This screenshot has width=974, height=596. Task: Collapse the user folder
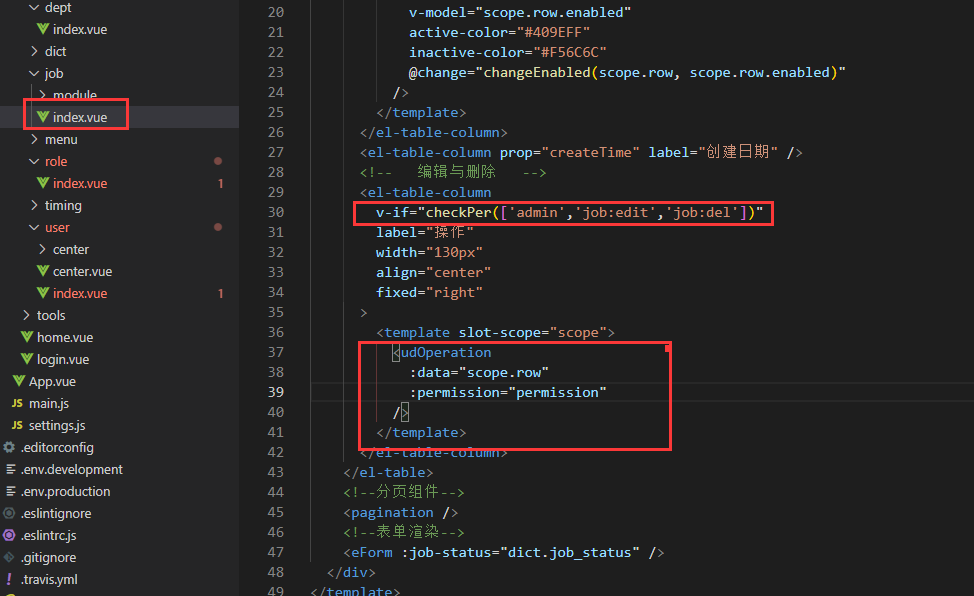pyautogui.click(x=34, y=227)
